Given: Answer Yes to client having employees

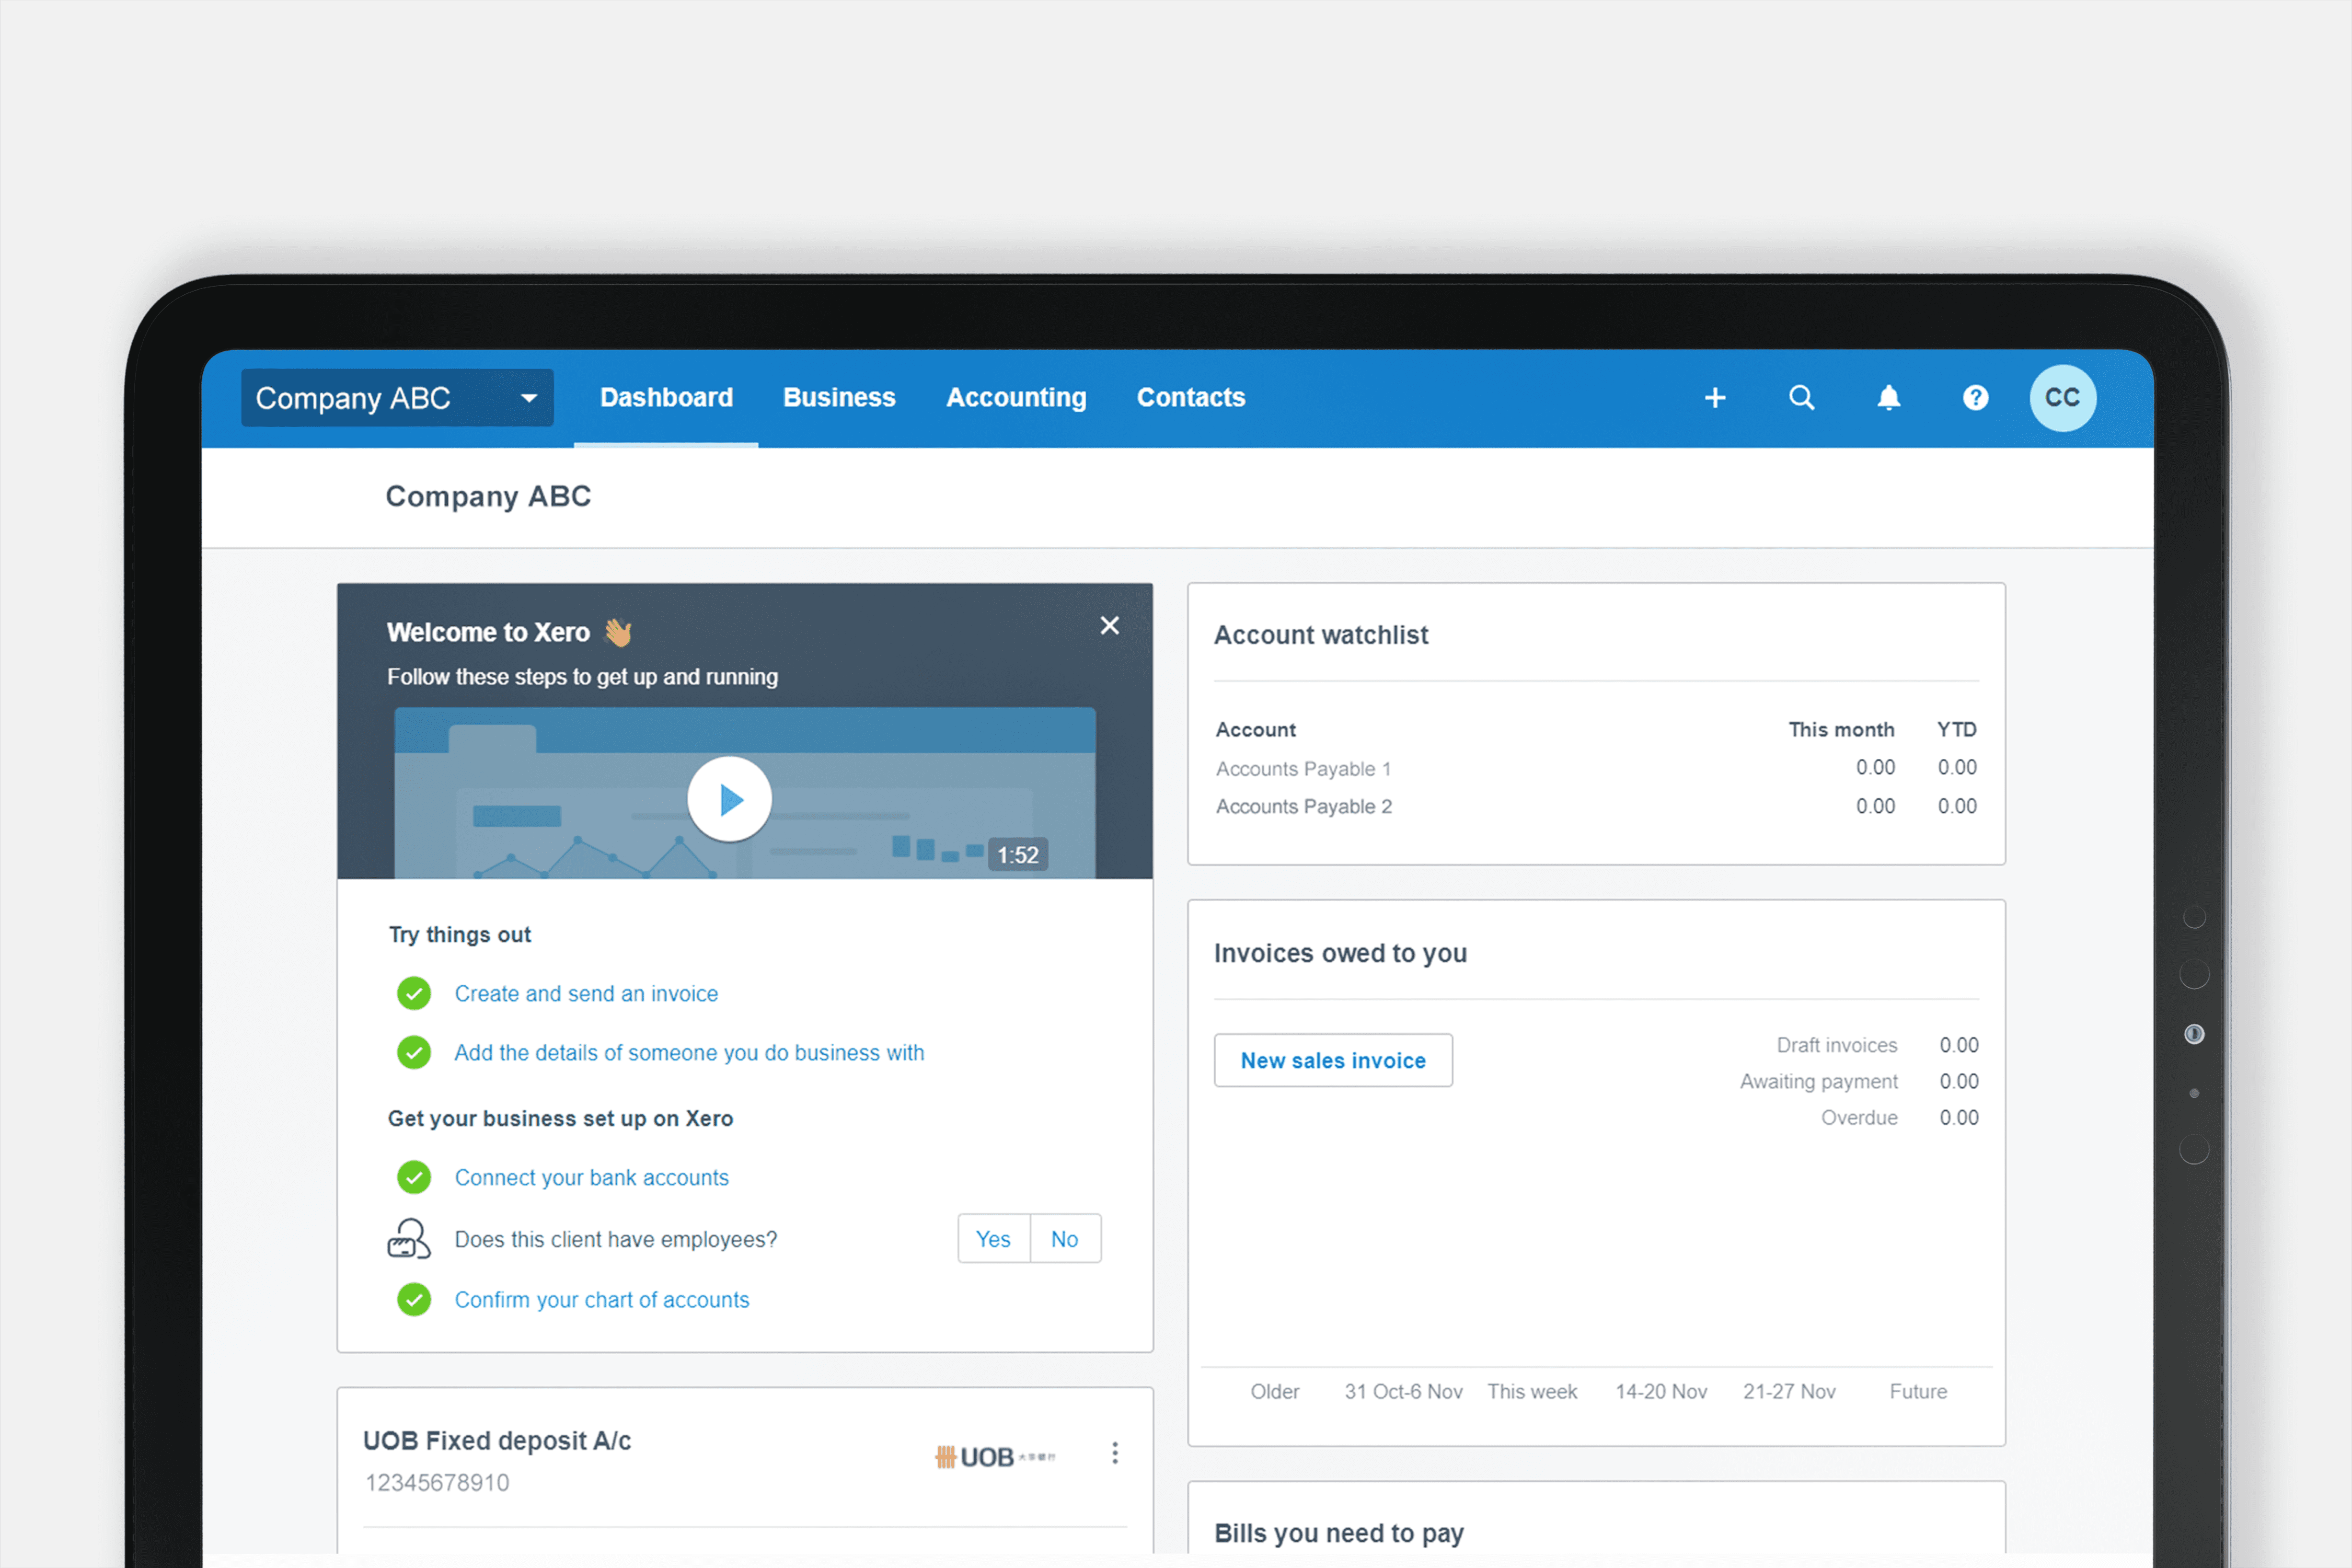Looking at the screenshot, I should 993,1239.
